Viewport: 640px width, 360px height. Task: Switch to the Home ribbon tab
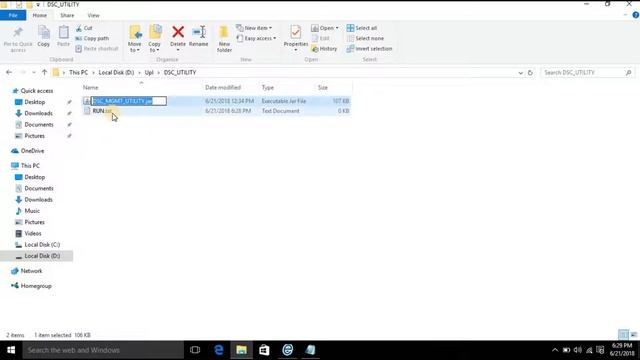pos(40,16)
